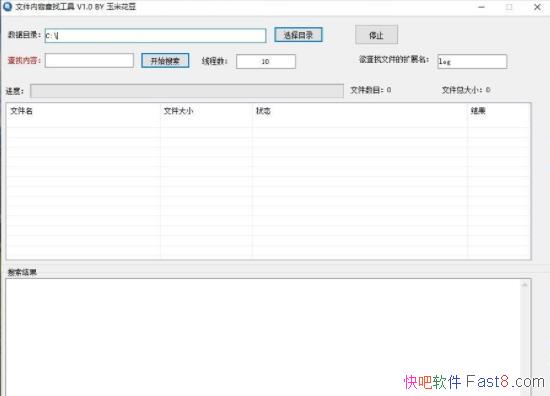Click the 结果 column header
Screen dimensions: 550x396
tap(498, 111)
